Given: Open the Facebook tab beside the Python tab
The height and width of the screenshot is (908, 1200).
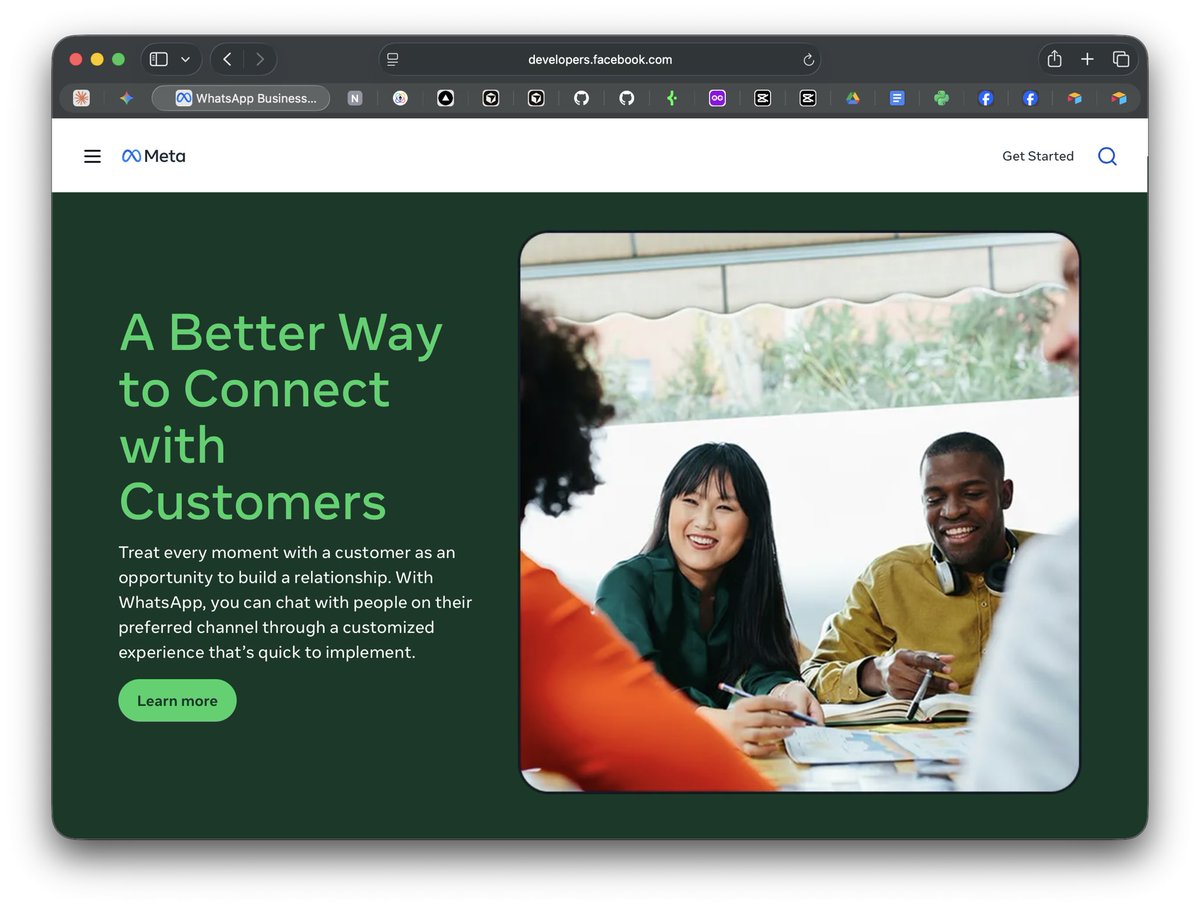Looking at the screenshot, I should [986, 98].
